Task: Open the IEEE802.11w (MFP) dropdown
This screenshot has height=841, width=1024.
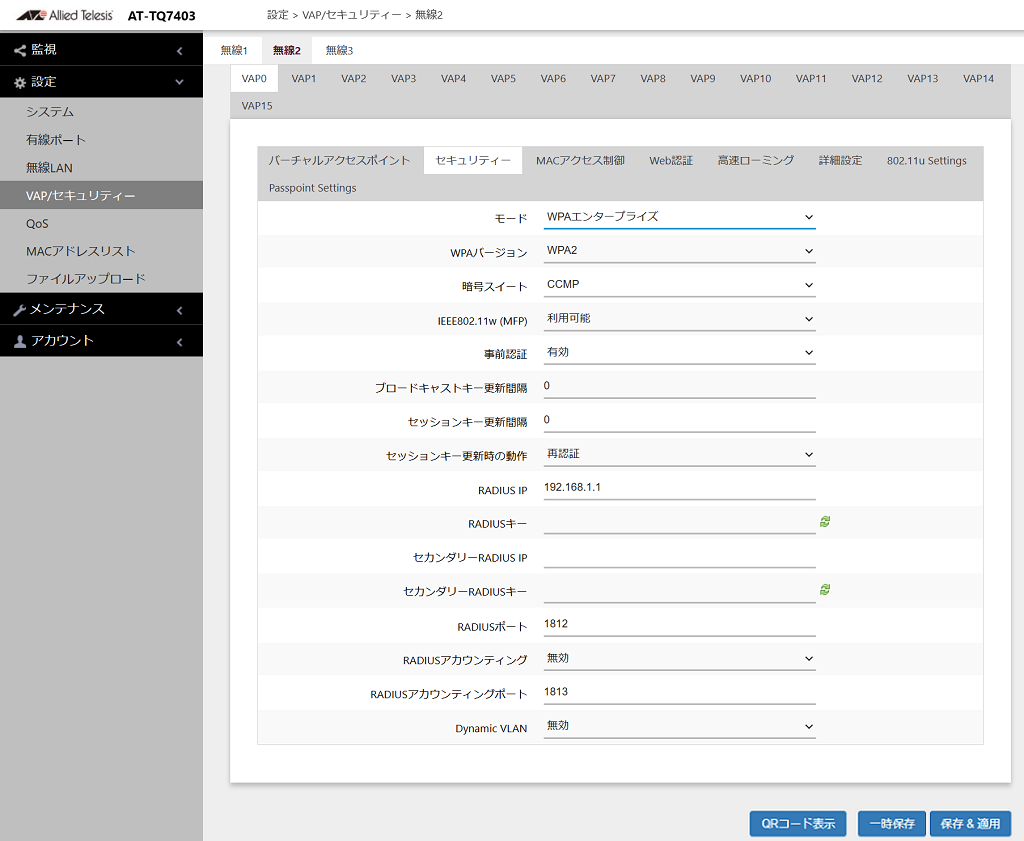Action: [x=679, y=319]
